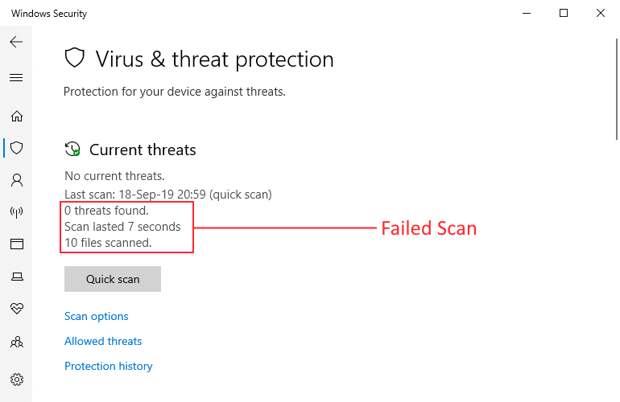Maximize the Windows Security window
The image size is (620, 402).
[564, 13]
